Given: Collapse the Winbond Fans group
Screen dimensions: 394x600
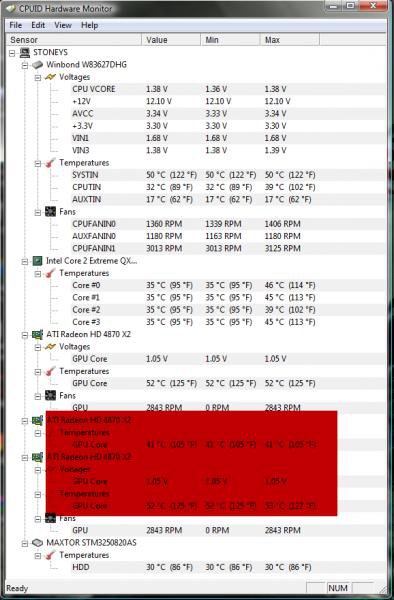Looking at the screenshot, I should (37, 212).
